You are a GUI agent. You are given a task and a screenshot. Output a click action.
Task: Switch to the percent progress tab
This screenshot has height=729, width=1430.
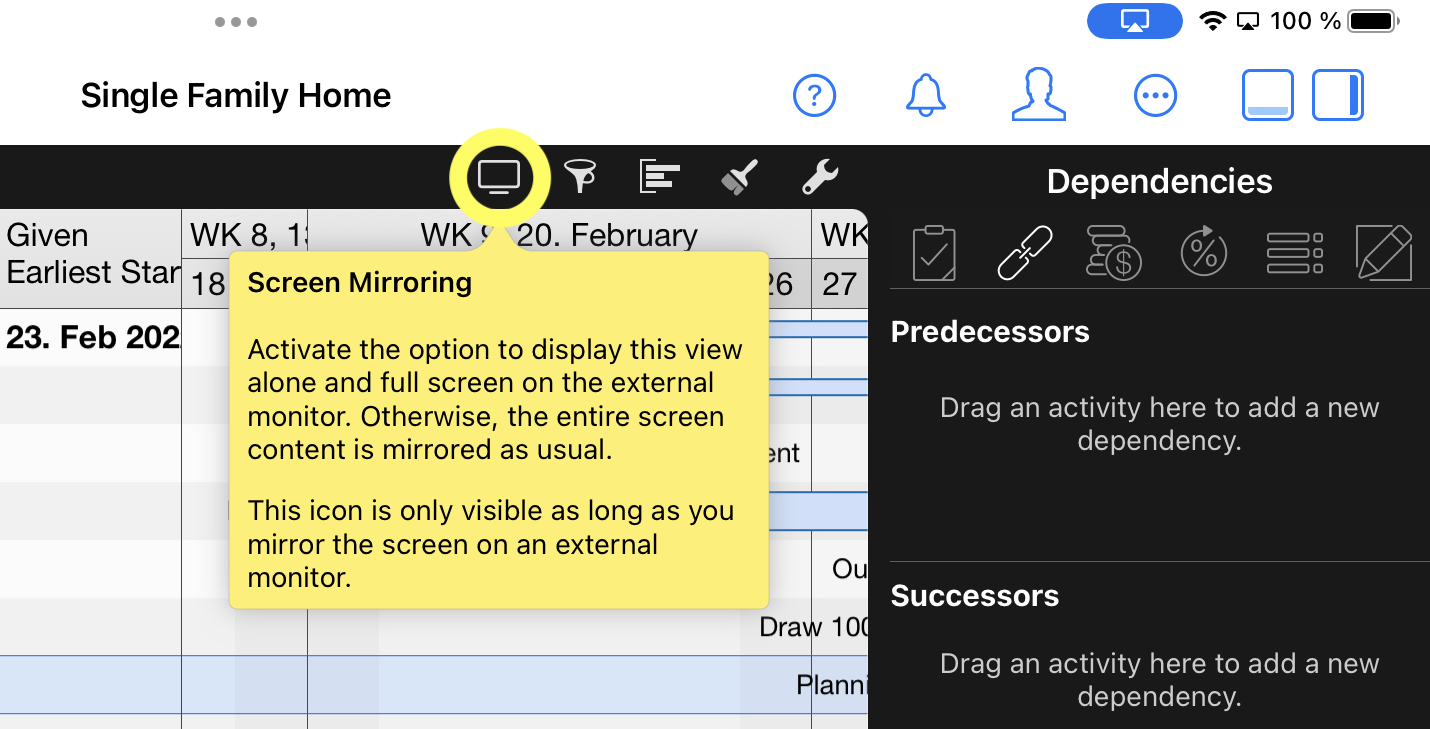1203,253
